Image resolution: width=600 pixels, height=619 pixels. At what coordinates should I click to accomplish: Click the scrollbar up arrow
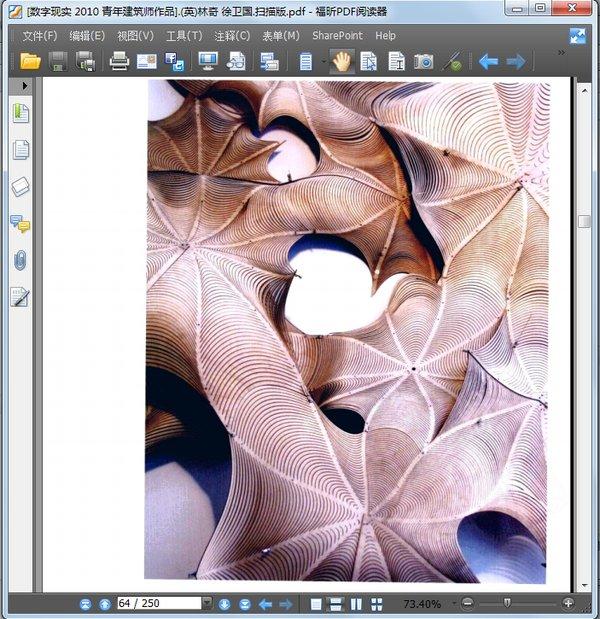pyautogui.click(x=585, y=90)
